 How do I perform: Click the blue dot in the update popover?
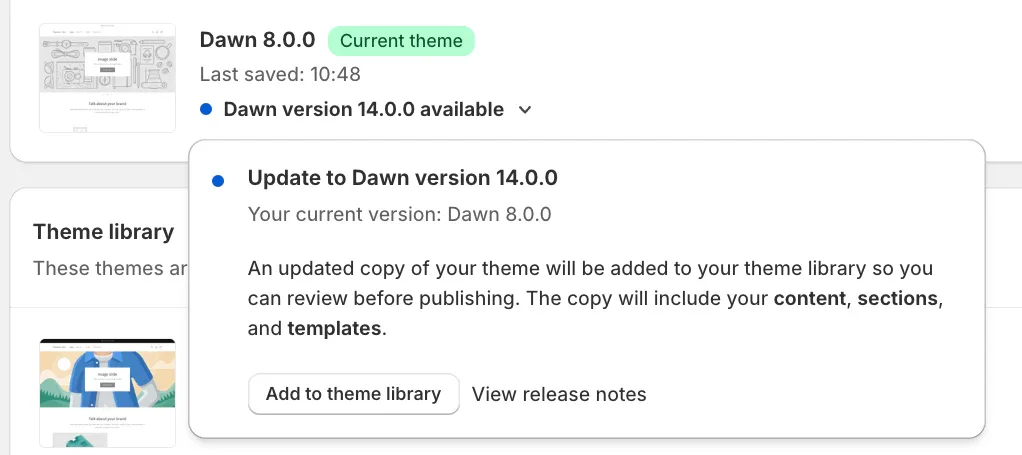[218, 181]
